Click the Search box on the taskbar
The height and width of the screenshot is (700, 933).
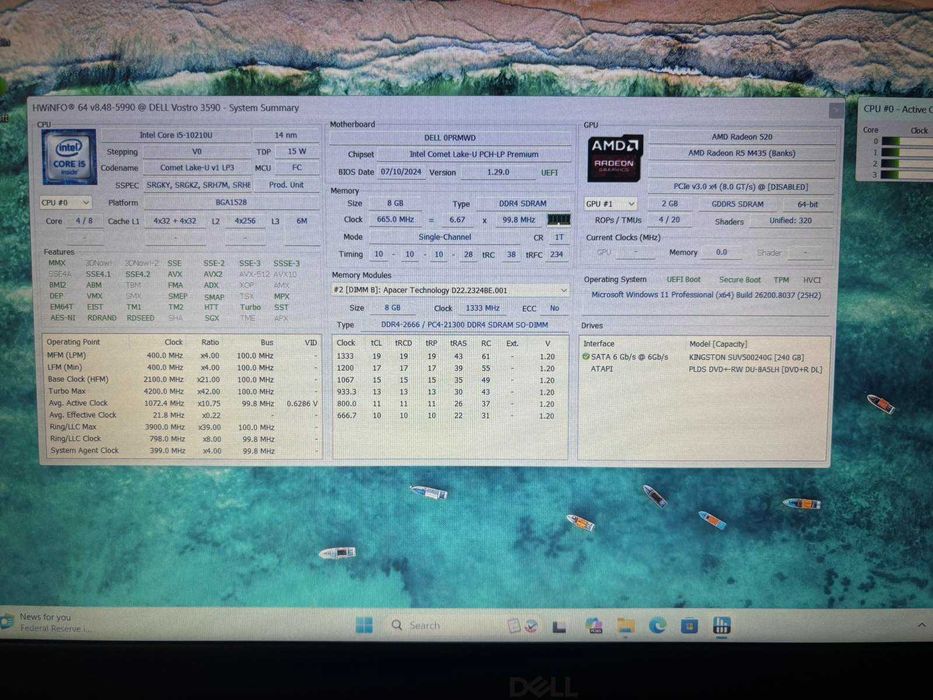(424, 625)
